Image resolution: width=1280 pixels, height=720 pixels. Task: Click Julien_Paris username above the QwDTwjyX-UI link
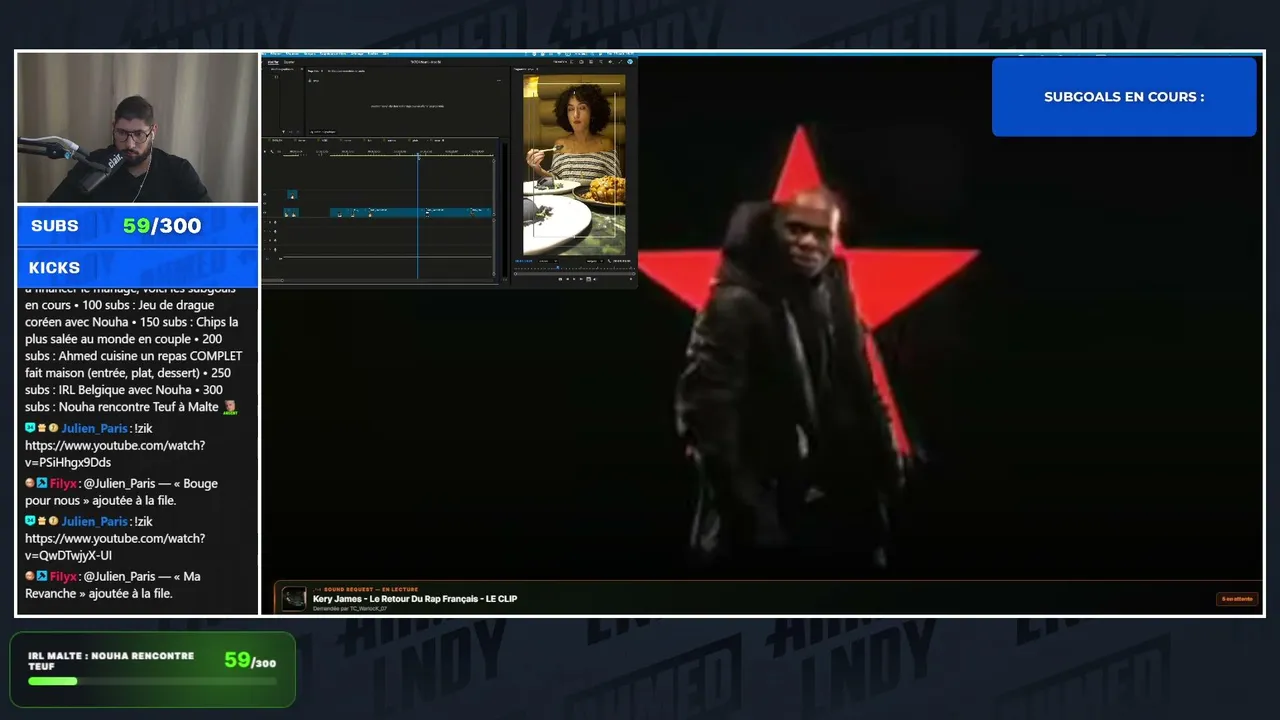[95, 521]
